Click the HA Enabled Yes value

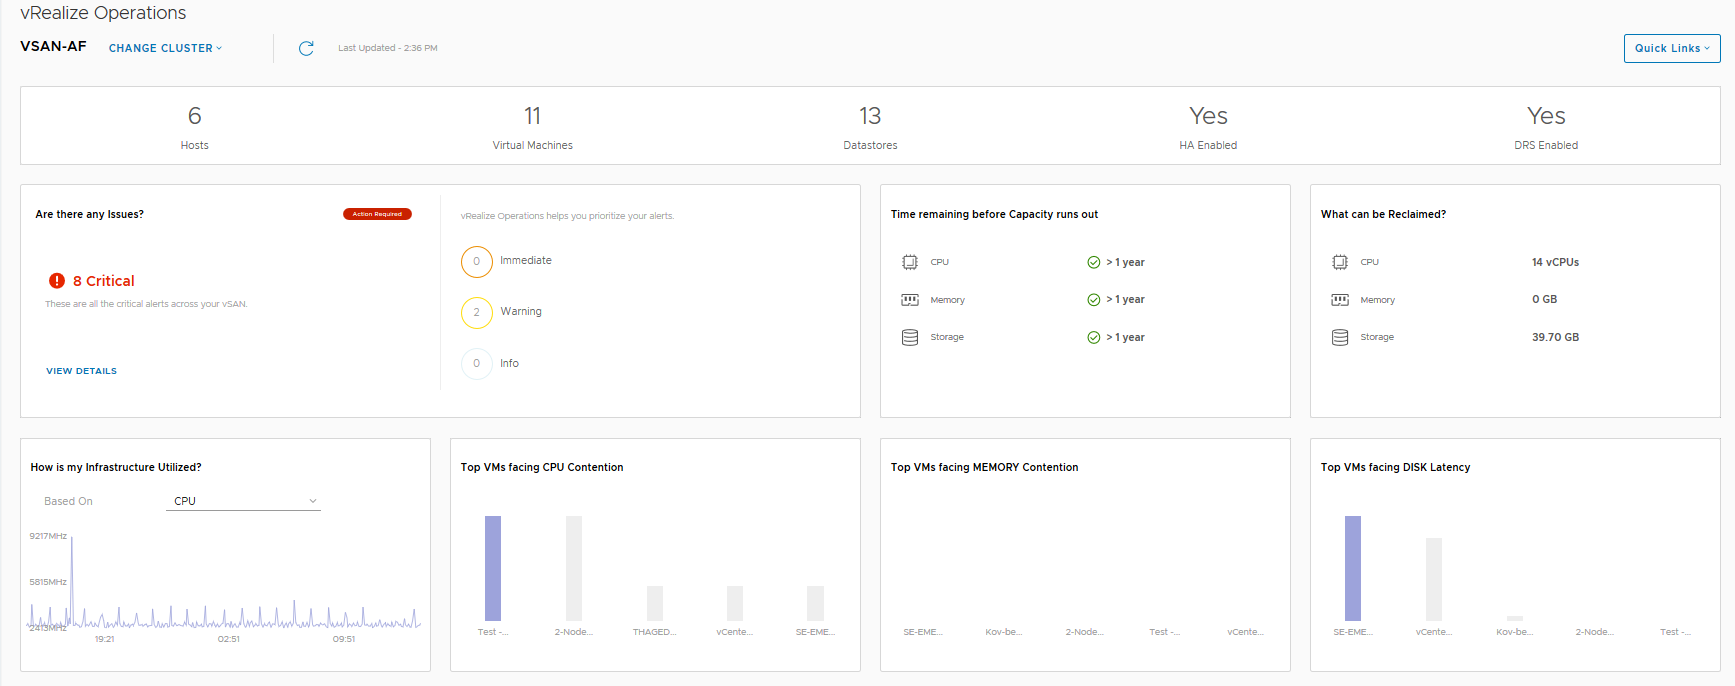point(1208,116)
